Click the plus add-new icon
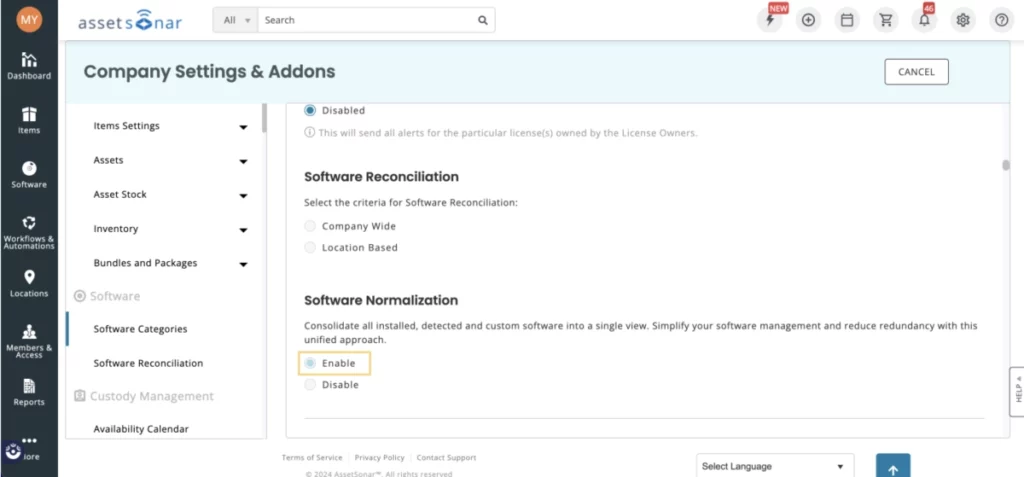Image resolution: width=1024 pixels, height=477 pixels. [x=808, y=20]
